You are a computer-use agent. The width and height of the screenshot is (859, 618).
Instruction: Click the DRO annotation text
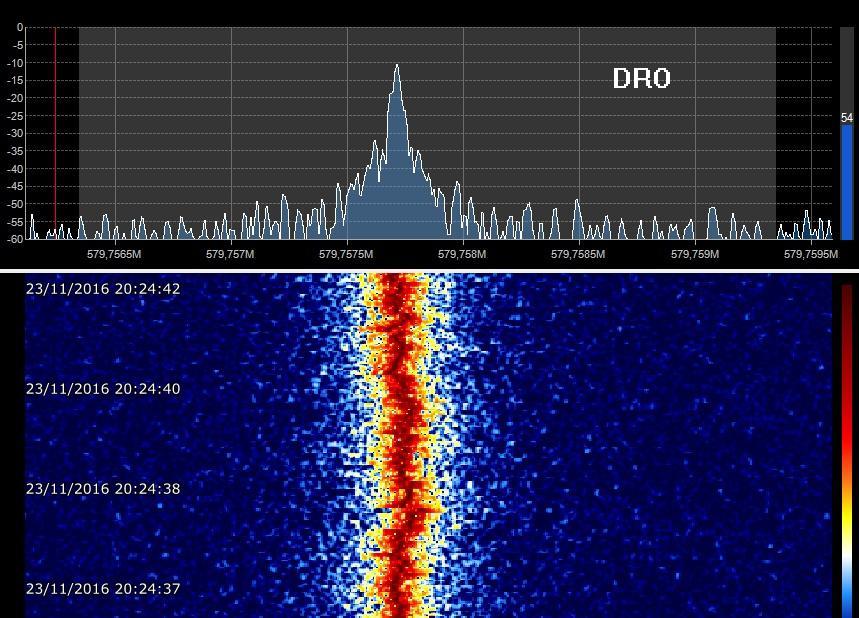[x=642, y=78]
